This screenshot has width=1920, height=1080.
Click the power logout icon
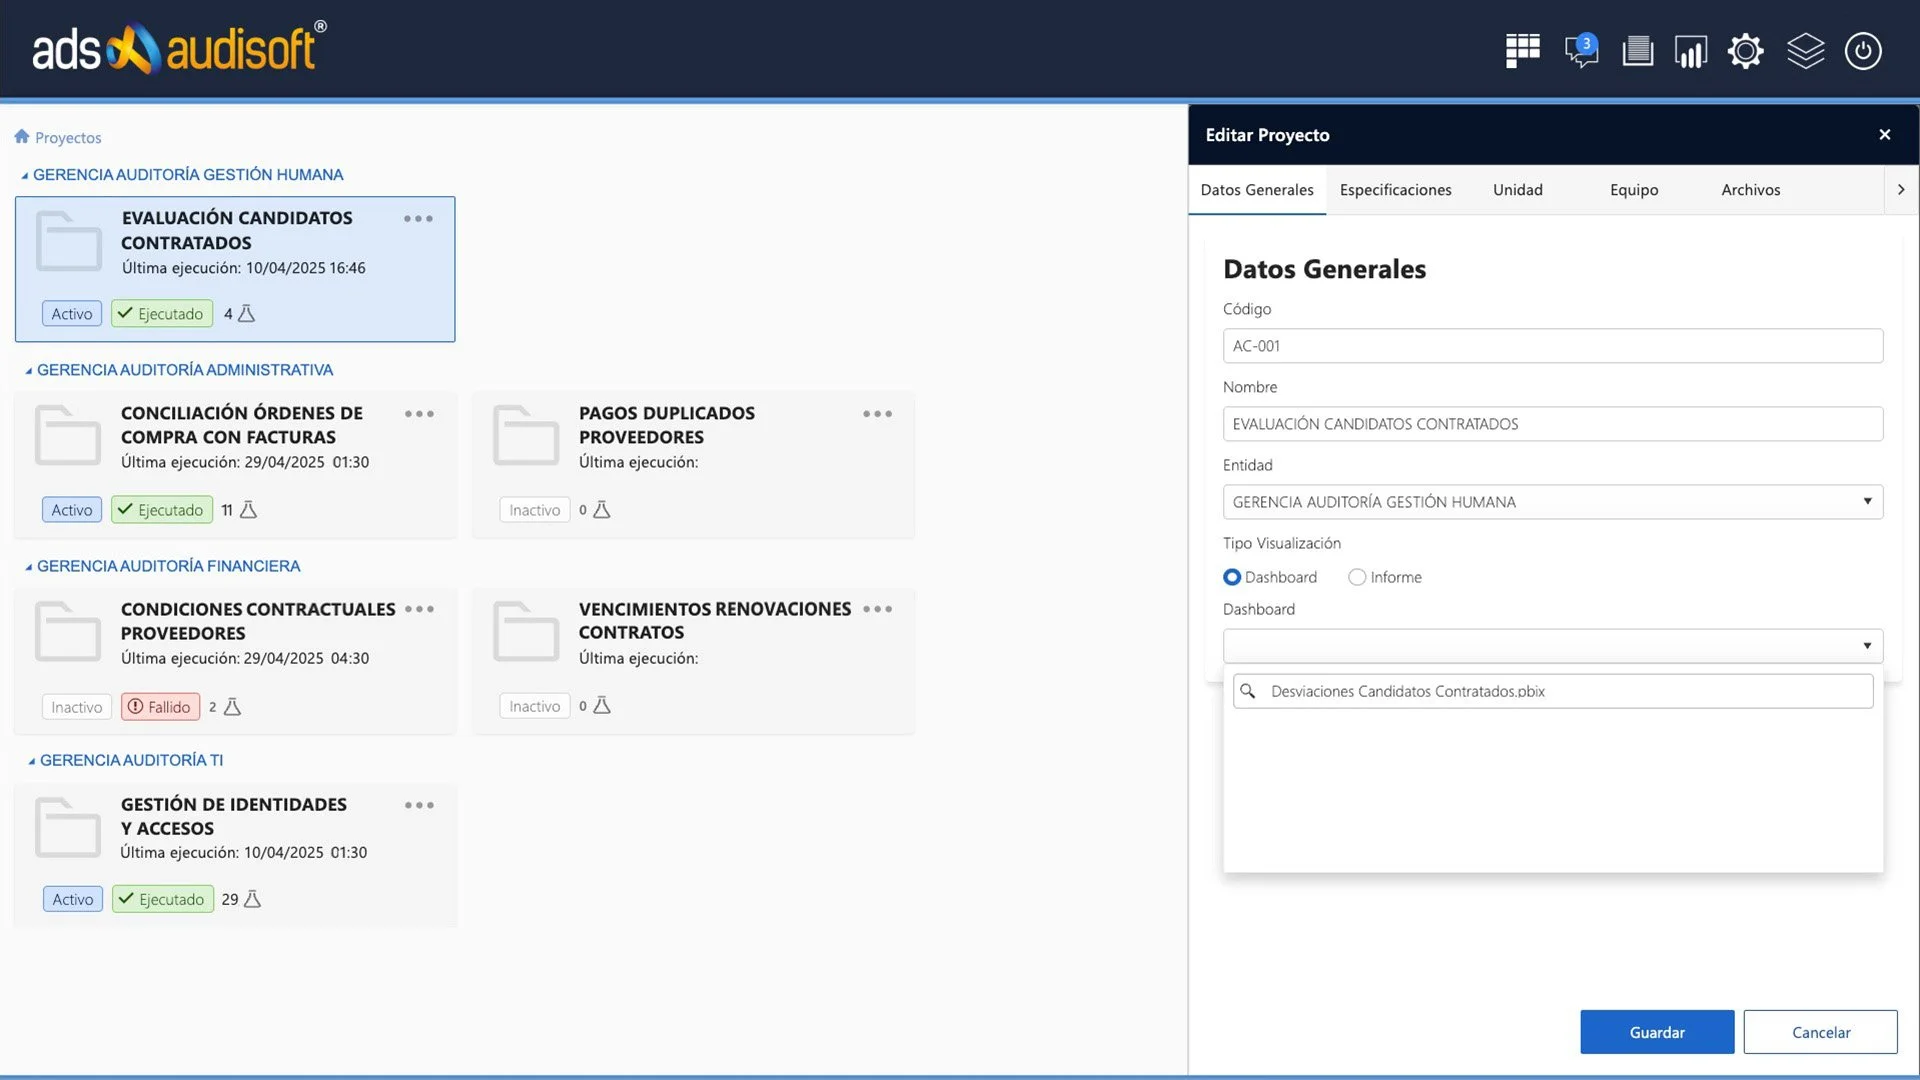click(1863, 50)
